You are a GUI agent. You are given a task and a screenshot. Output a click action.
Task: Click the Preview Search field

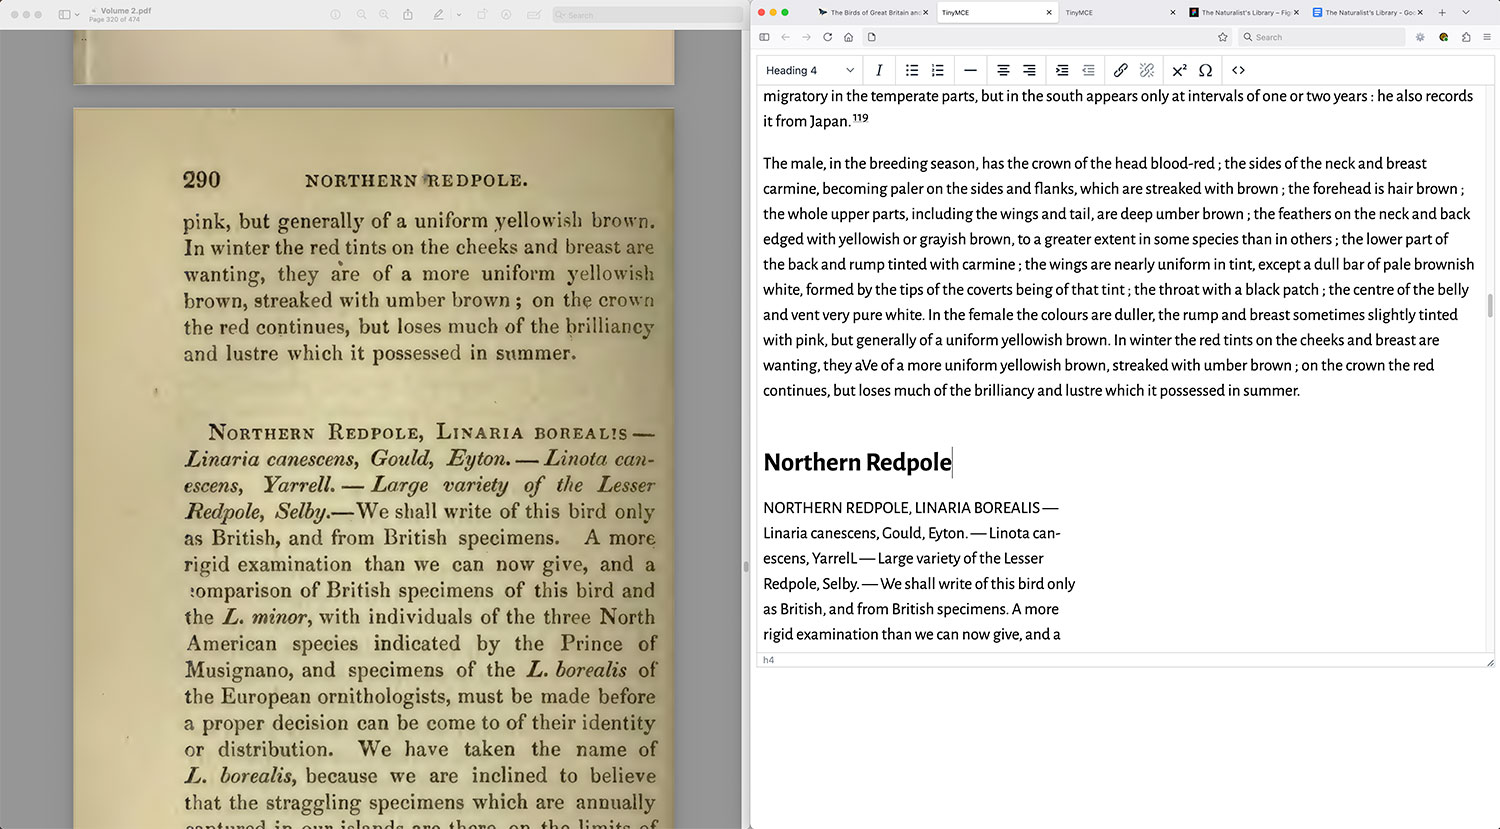pos(647,15)
